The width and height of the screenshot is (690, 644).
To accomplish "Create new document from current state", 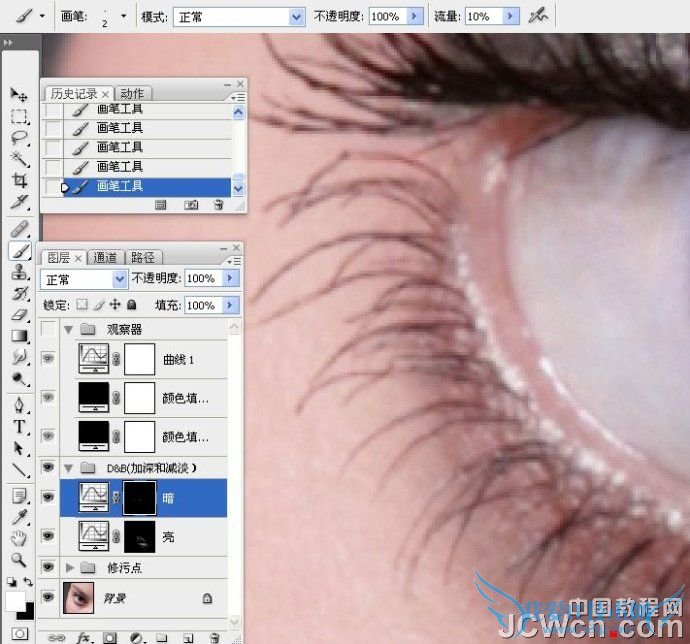I will [x=161, y=205].
